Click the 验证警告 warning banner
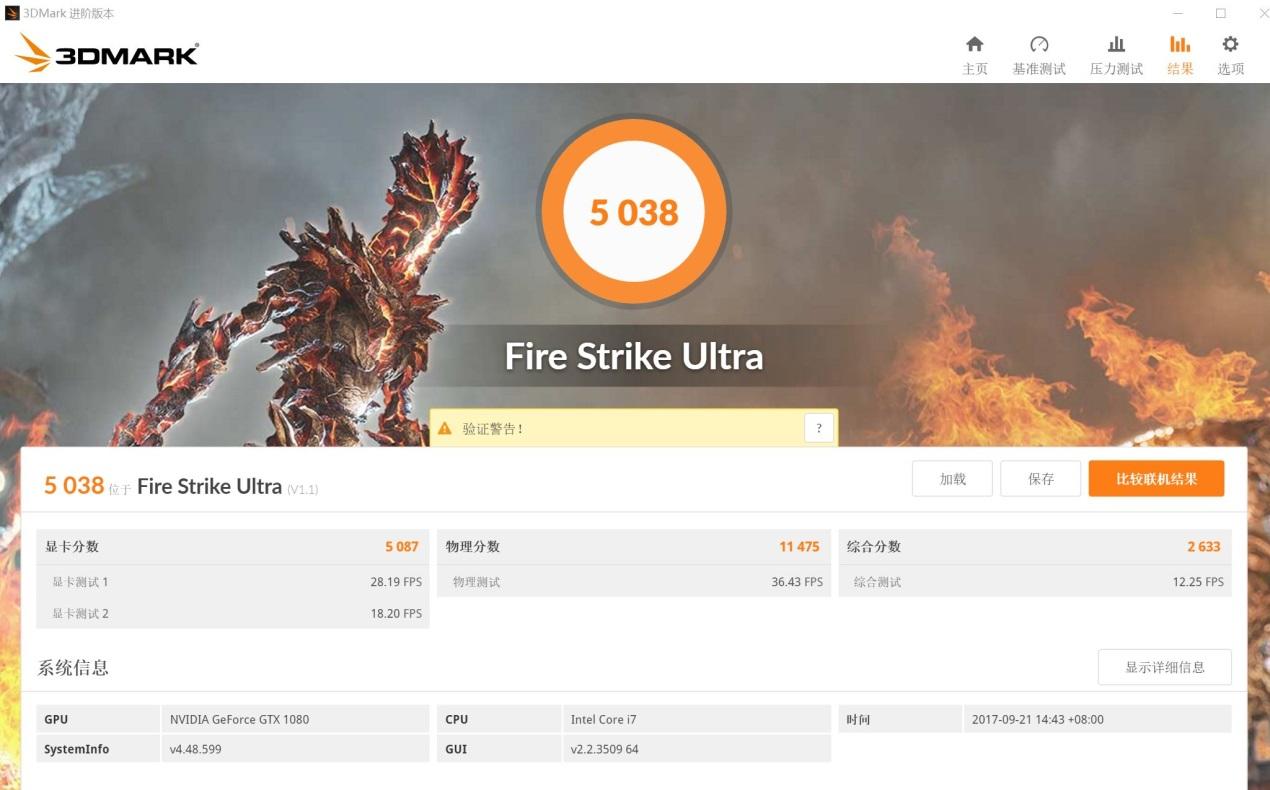 point(634,428)
